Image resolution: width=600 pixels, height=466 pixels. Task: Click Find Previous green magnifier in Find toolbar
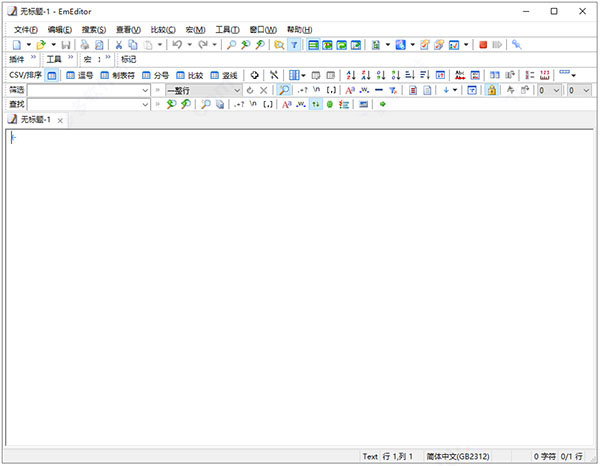186,104
